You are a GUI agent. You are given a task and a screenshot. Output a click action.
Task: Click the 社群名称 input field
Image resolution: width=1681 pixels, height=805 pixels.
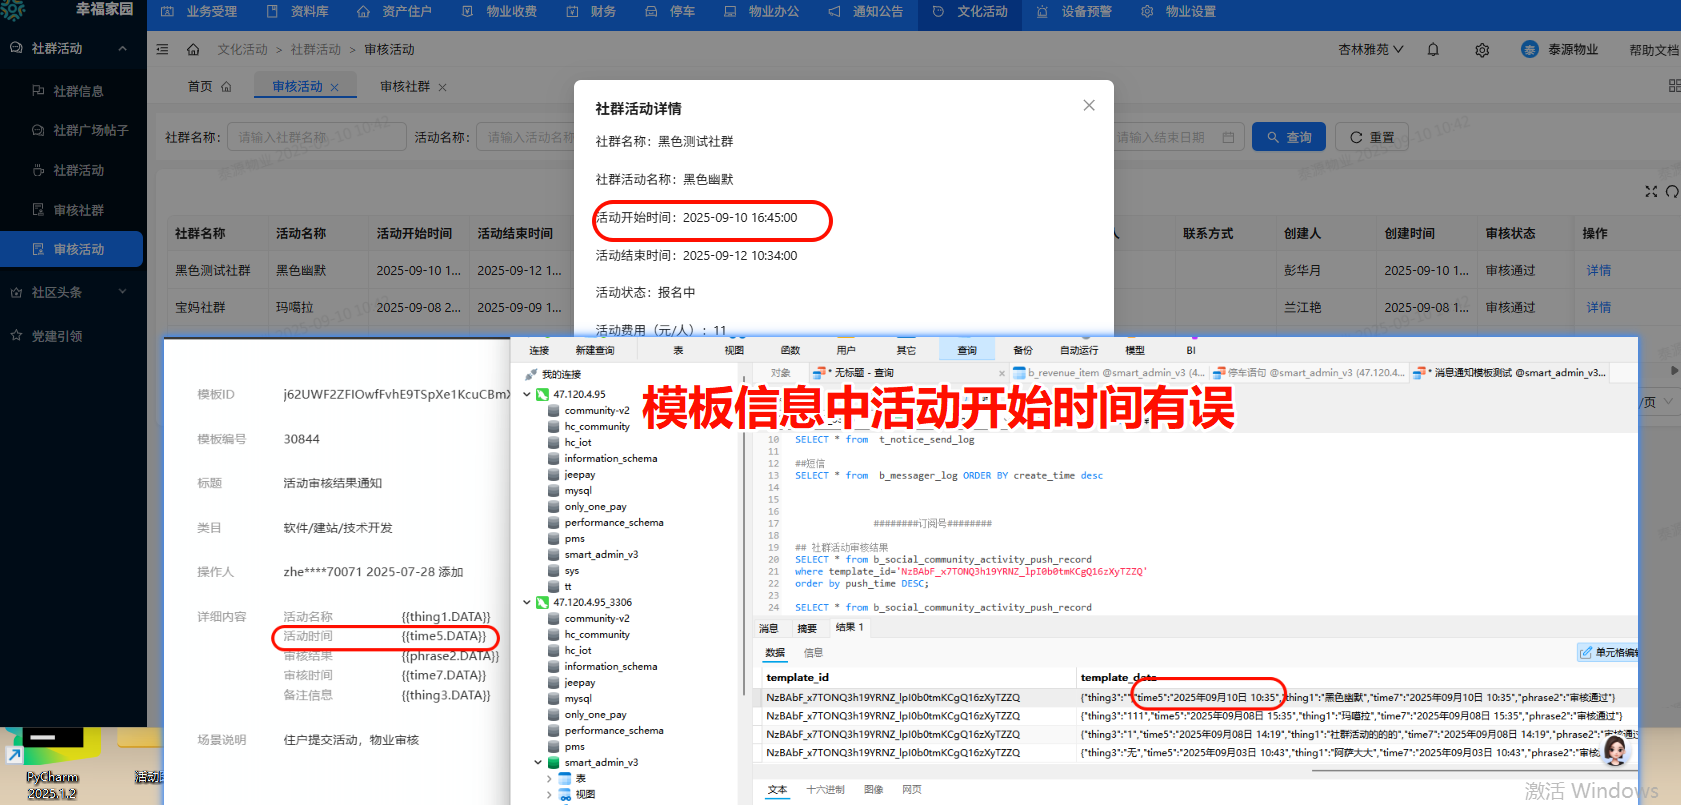tap(317, 137)
